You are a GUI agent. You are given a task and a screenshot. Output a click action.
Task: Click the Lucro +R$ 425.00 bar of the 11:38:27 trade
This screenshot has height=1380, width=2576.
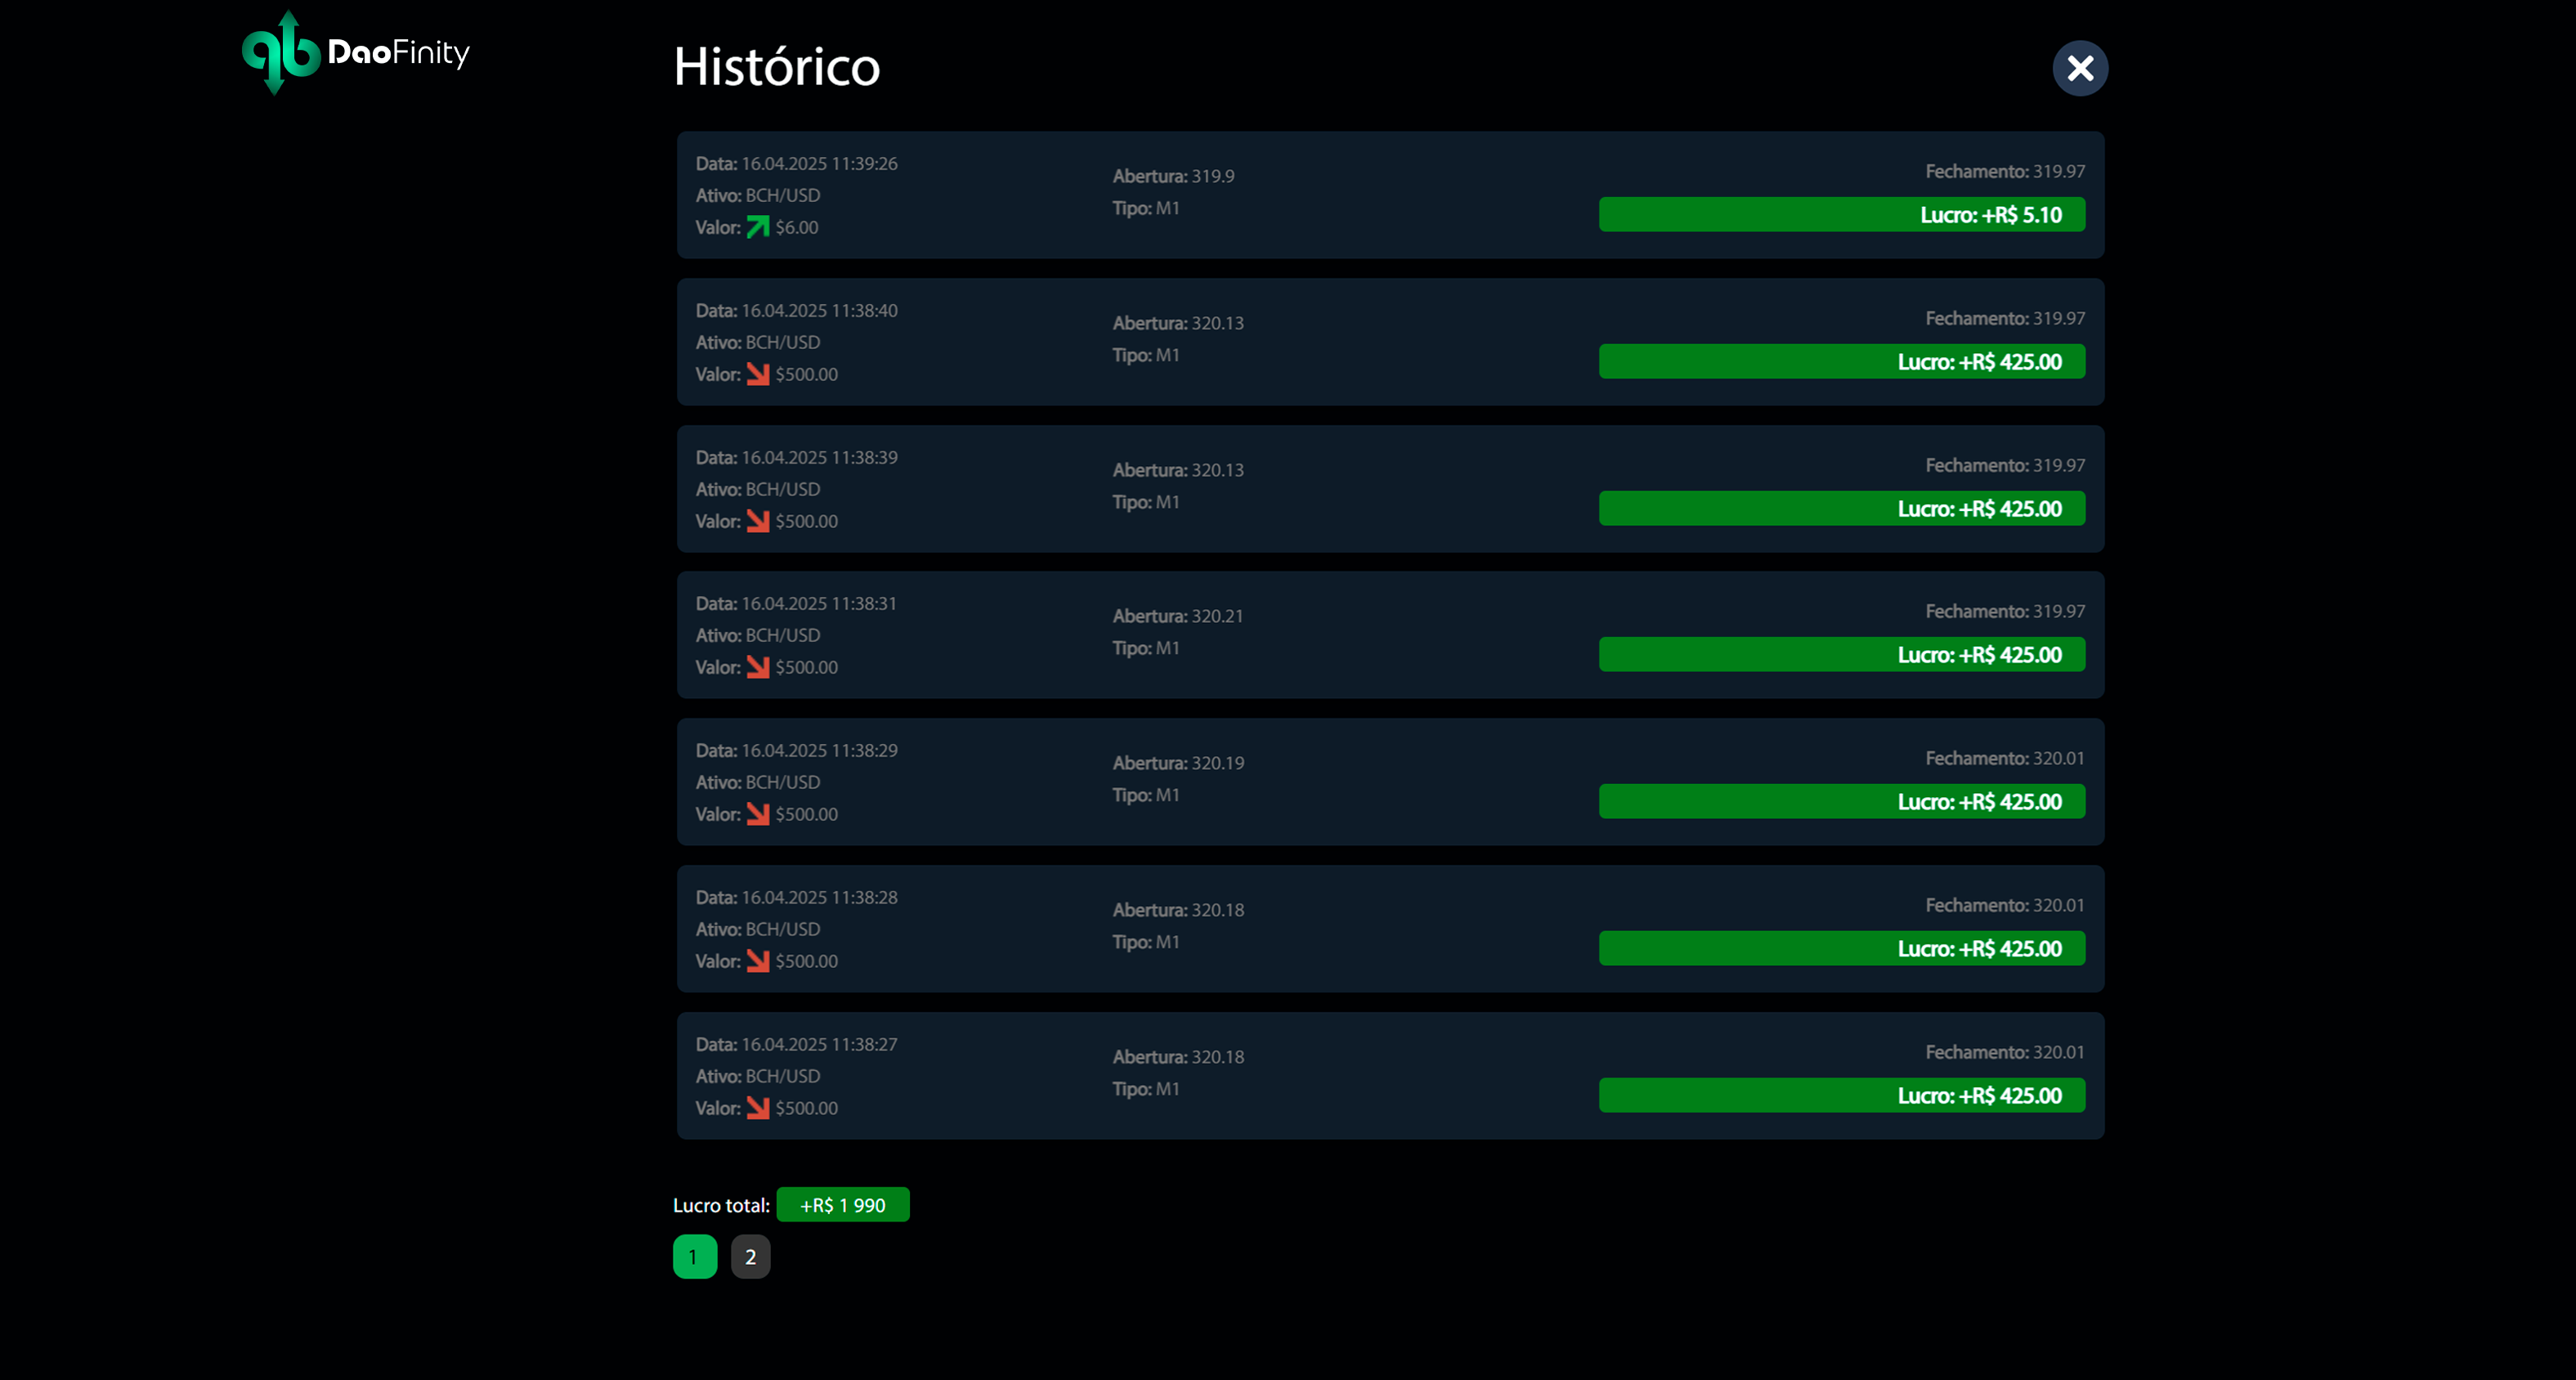(x=1842, y=1096)
